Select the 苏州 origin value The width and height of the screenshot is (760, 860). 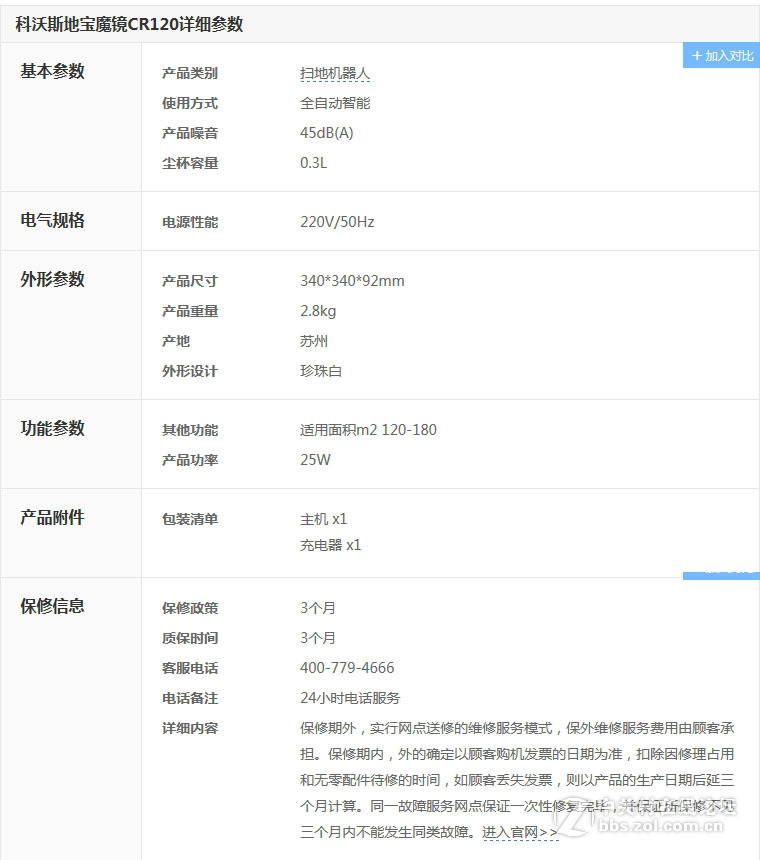[314, 341]
